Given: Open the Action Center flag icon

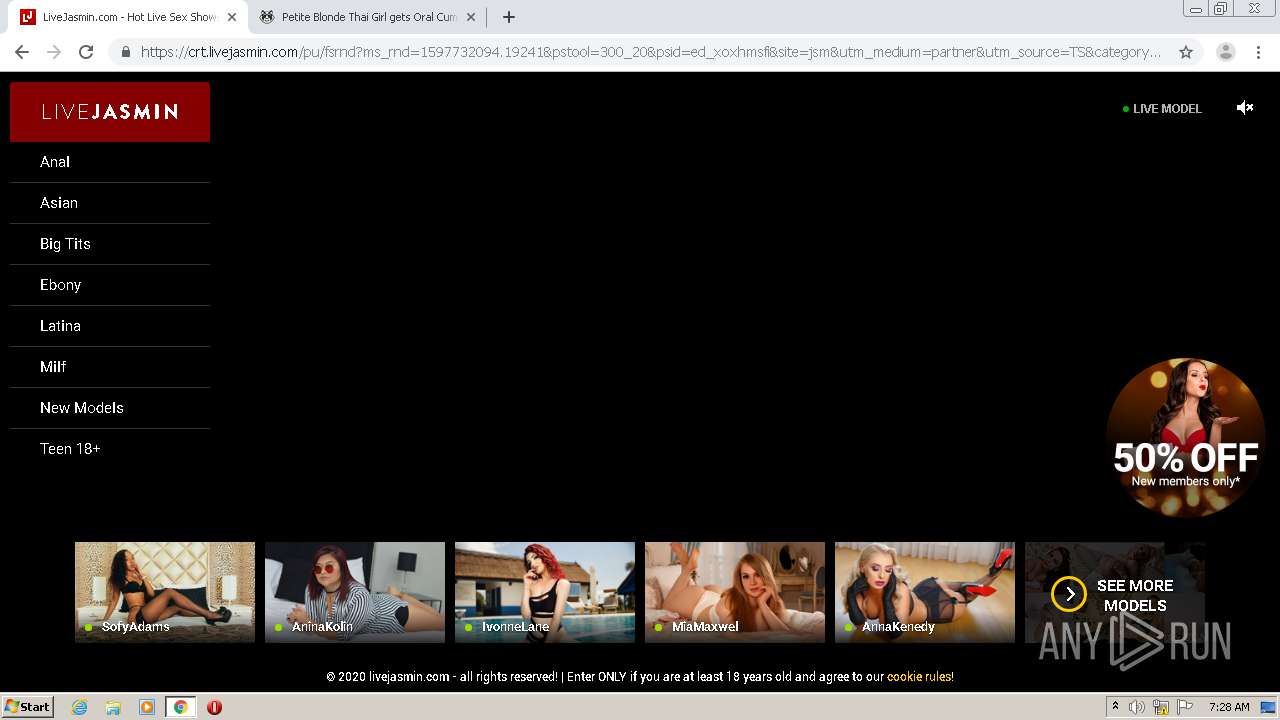Looking at the screenshot, I should [1184, 707].
